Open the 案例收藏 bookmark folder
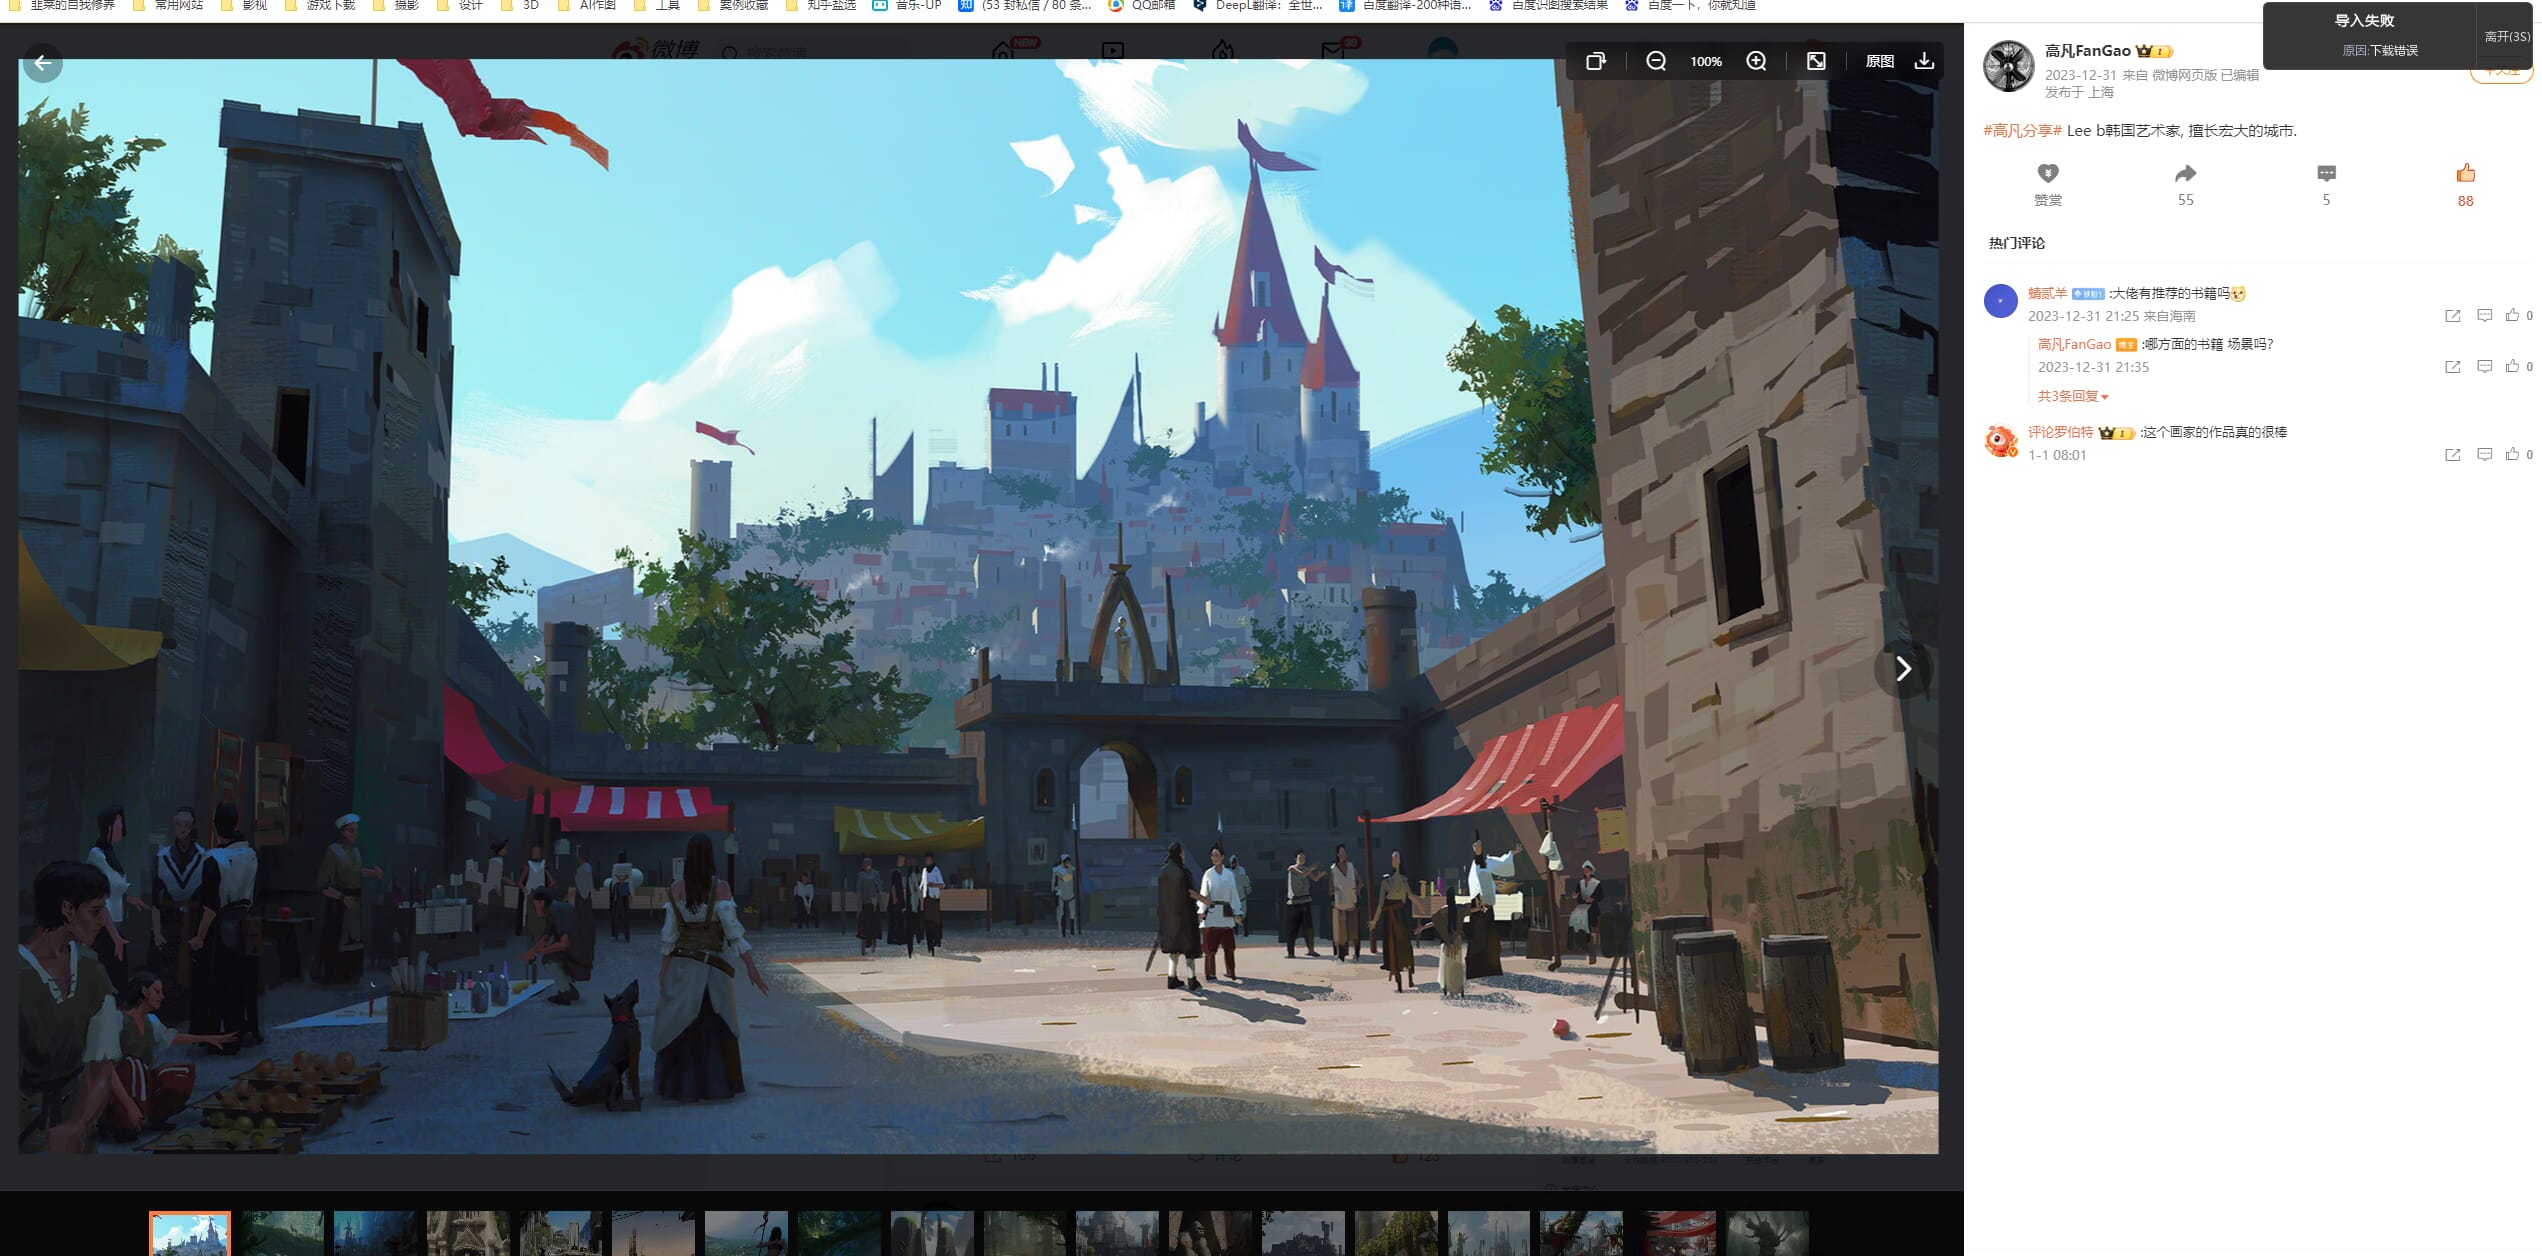This screenshot has height=1256, width=2542. click(x=733, y=5)
